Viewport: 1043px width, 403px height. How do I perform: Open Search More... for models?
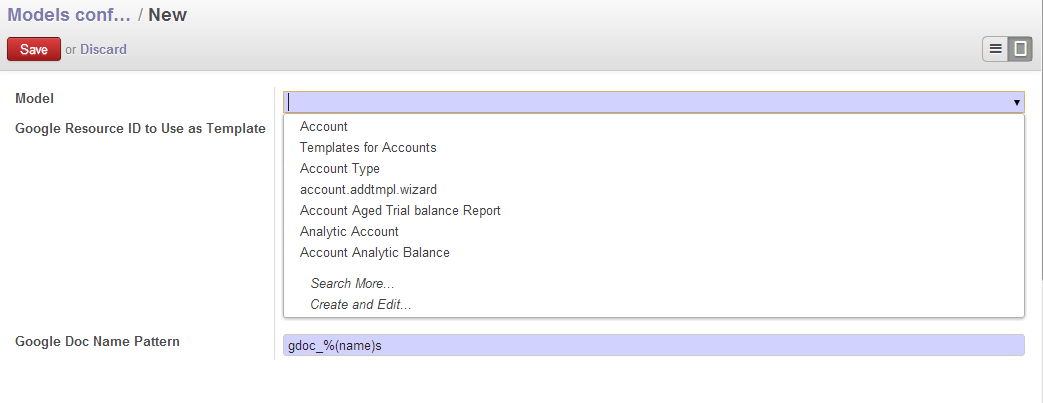[x=352, y=284]
